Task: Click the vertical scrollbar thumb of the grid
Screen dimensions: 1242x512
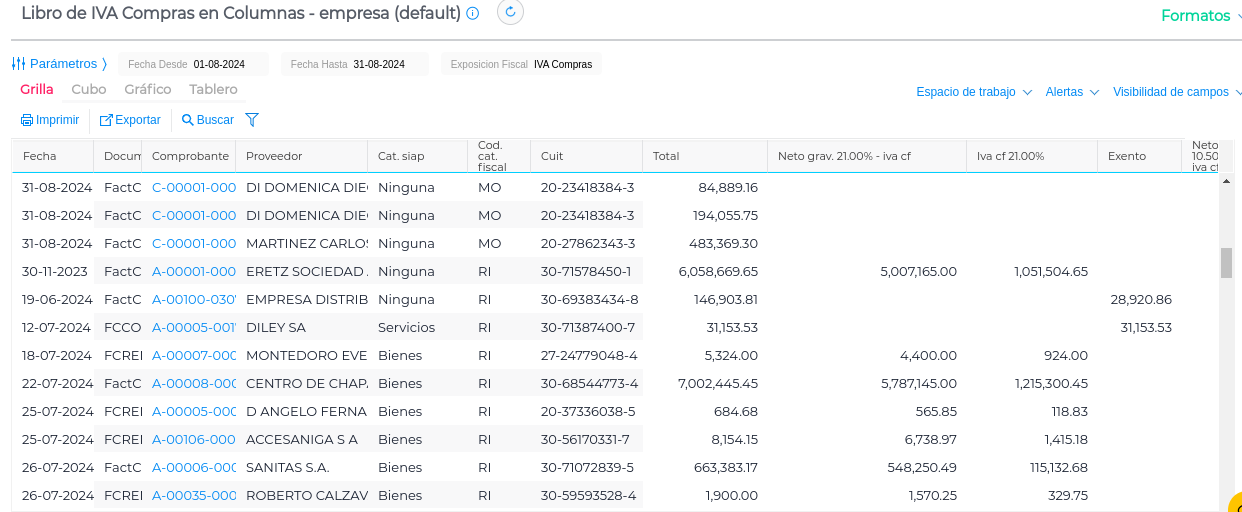Action: point(1226,262)
